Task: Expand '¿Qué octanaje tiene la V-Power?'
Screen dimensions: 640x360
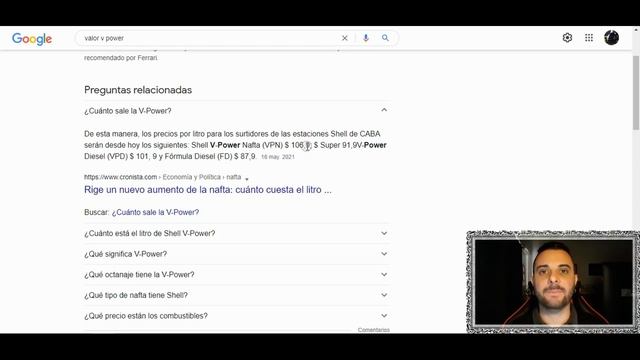Action: point(237,275)
